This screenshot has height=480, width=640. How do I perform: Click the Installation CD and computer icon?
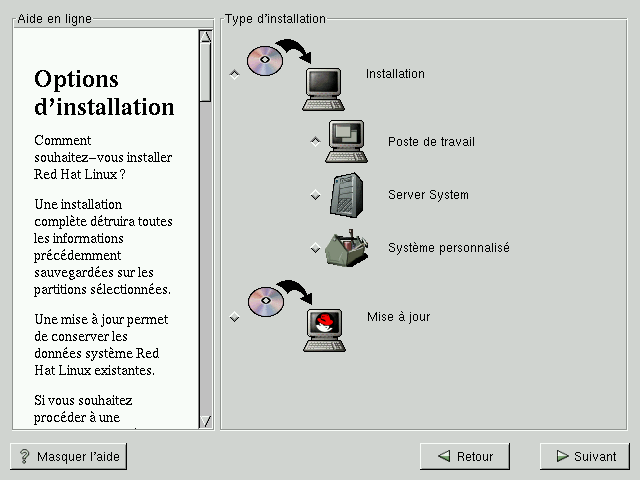tap(295, 74)
